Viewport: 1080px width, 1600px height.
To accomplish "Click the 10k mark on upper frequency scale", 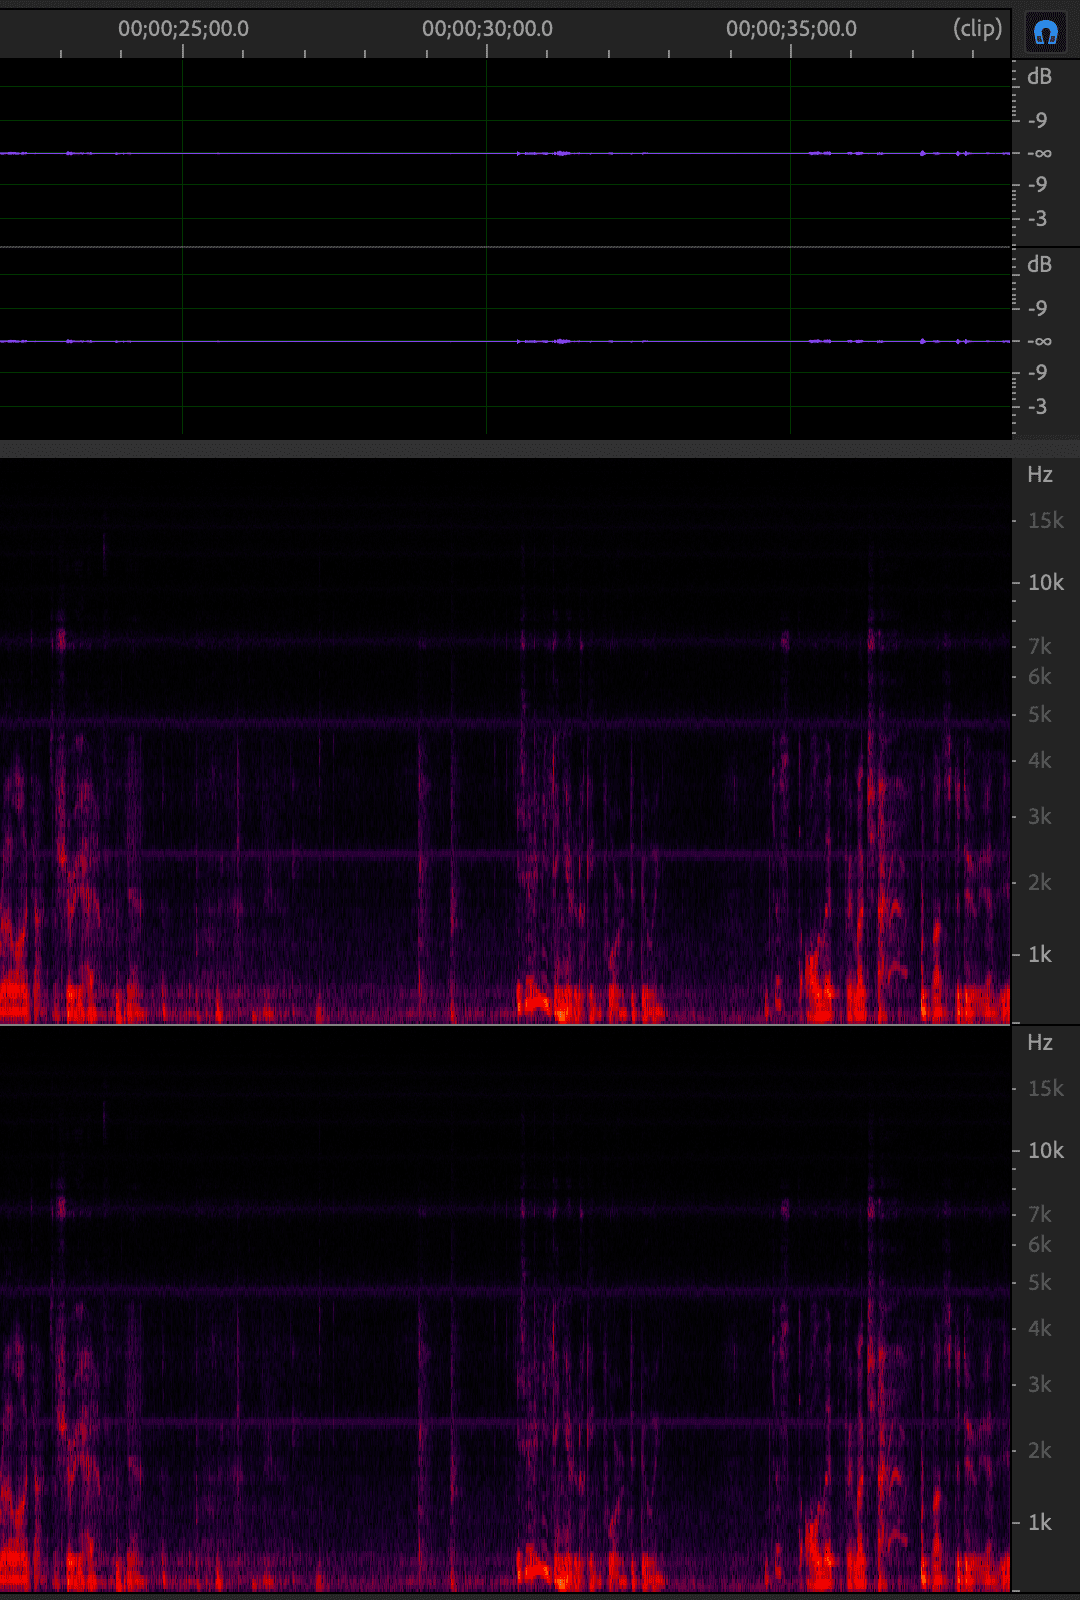I will tap(1045, 583).
